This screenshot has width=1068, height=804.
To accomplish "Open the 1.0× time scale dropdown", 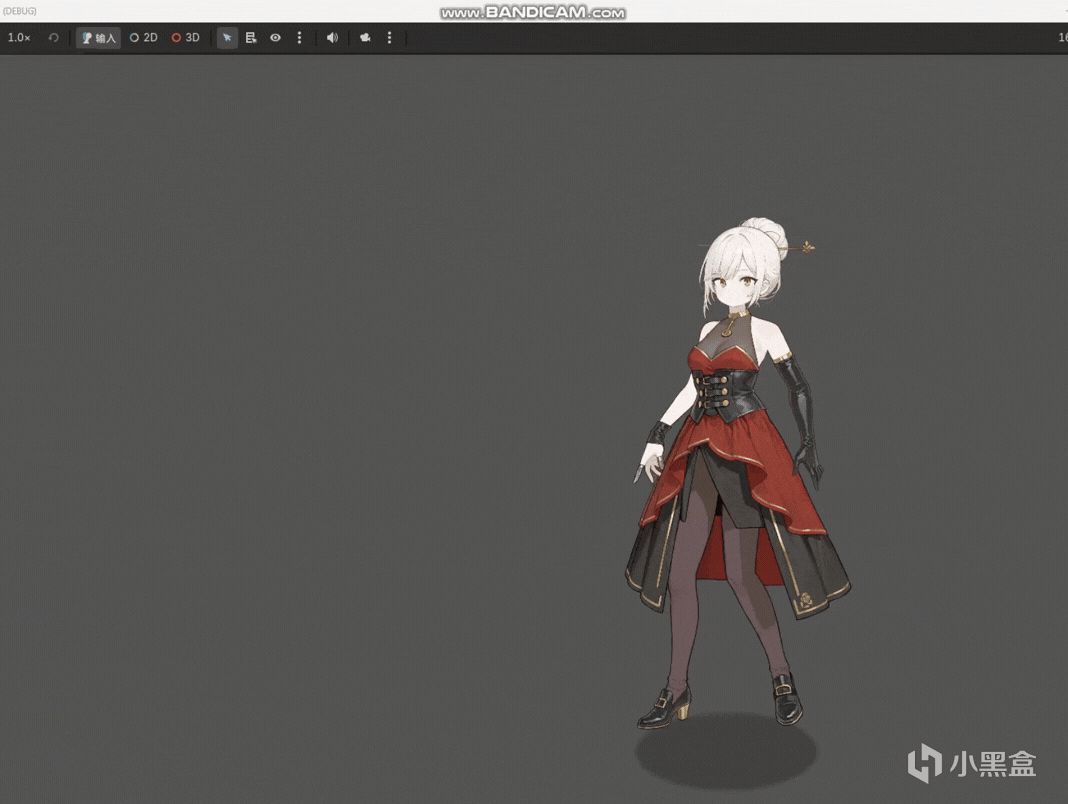I will 19,37.
